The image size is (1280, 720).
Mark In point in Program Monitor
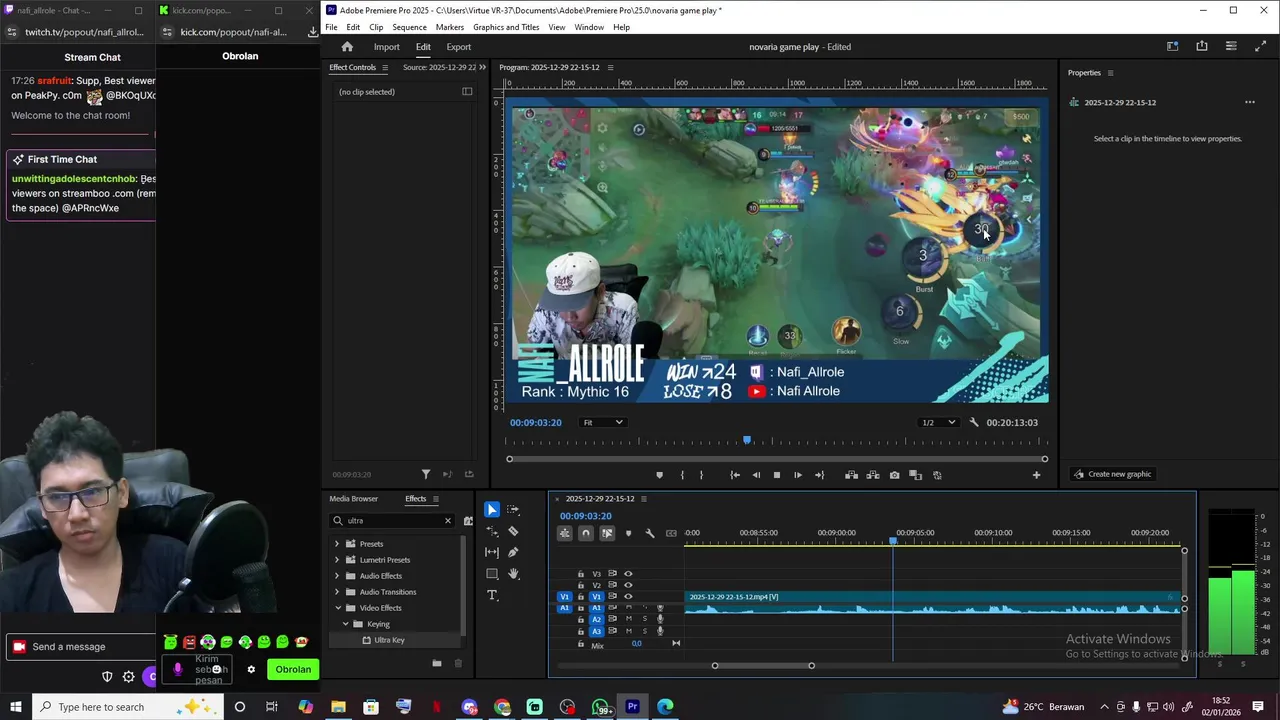[x=682, y=475]
